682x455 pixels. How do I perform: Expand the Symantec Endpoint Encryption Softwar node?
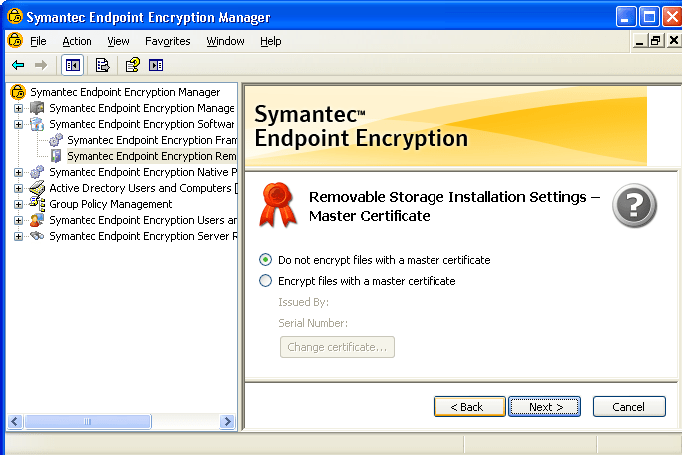click(18, 124)
